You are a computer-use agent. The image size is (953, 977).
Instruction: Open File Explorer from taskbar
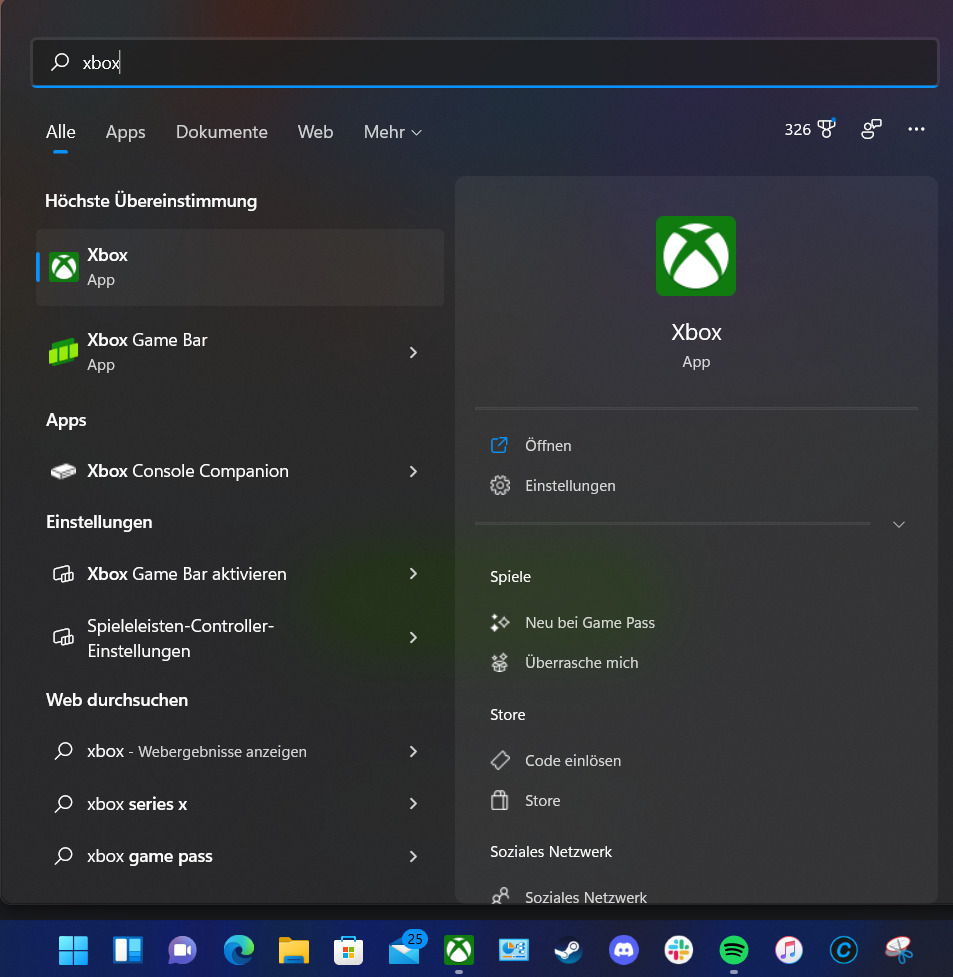click(x=294, y=950)
